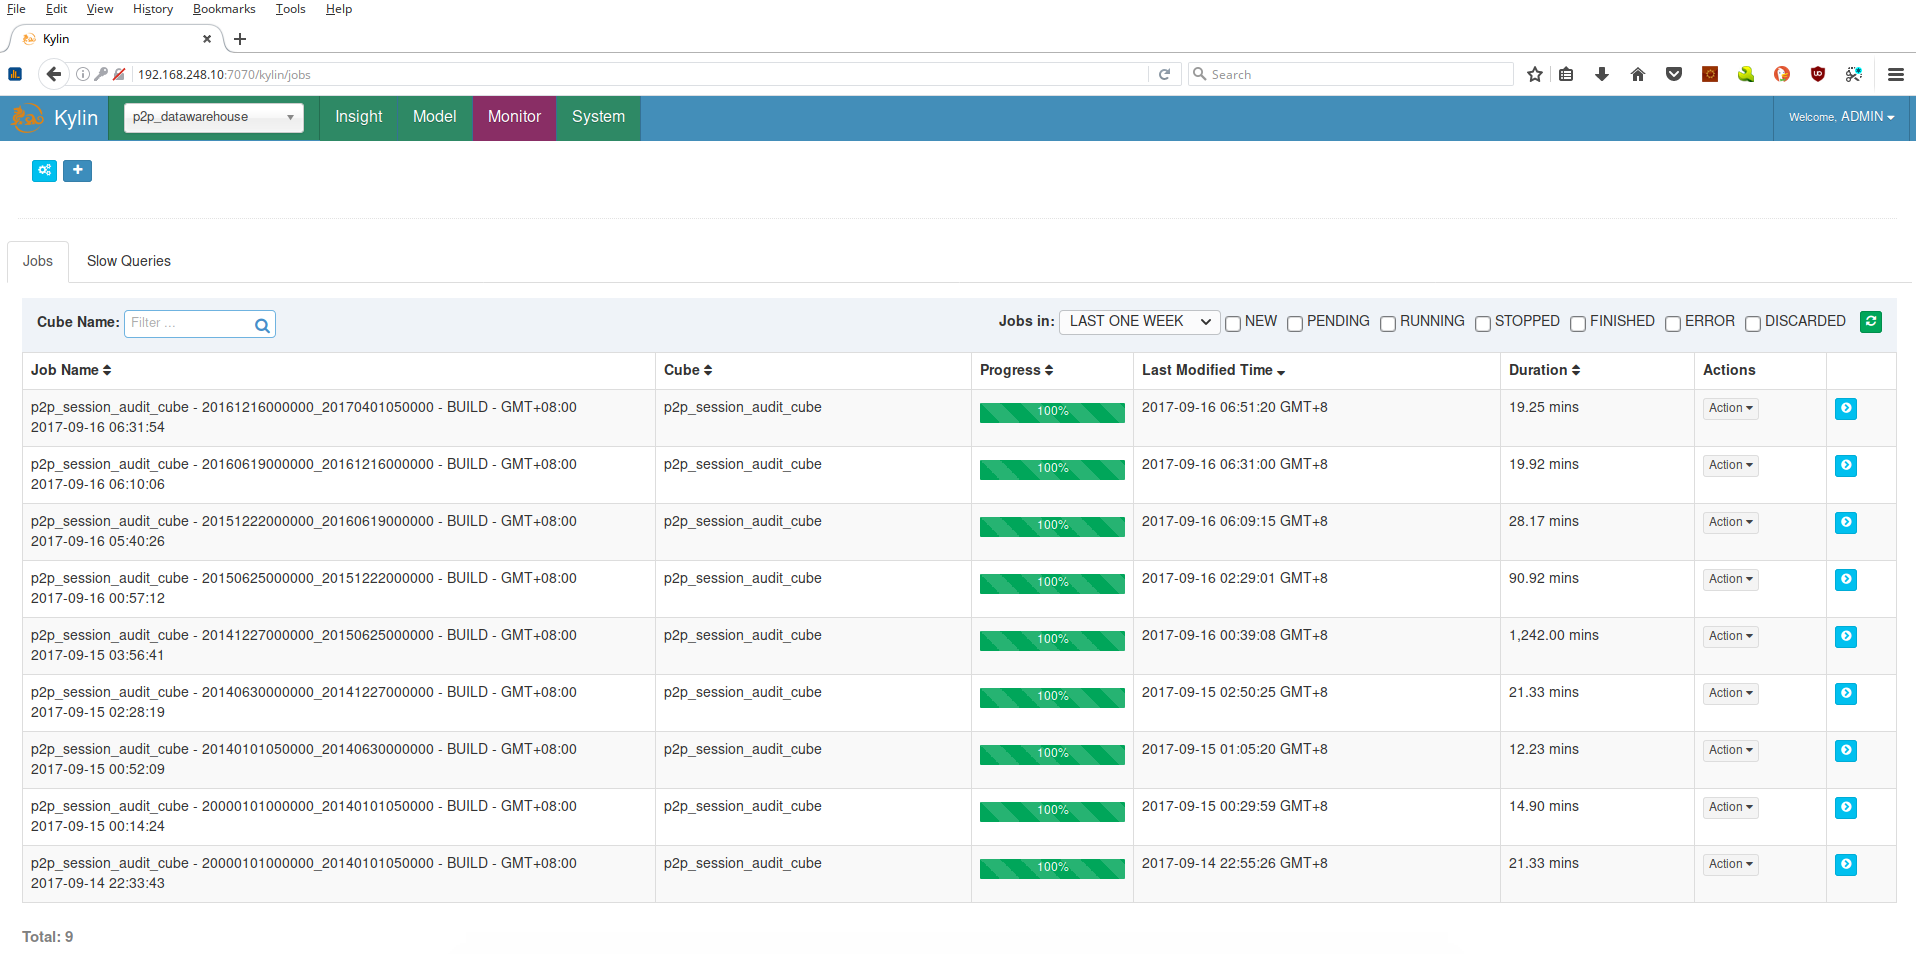Open details arrow for job finished 06:31:00
Image resolution: width=1916 pixels, height=954 pixels.
coord(1846,465)
